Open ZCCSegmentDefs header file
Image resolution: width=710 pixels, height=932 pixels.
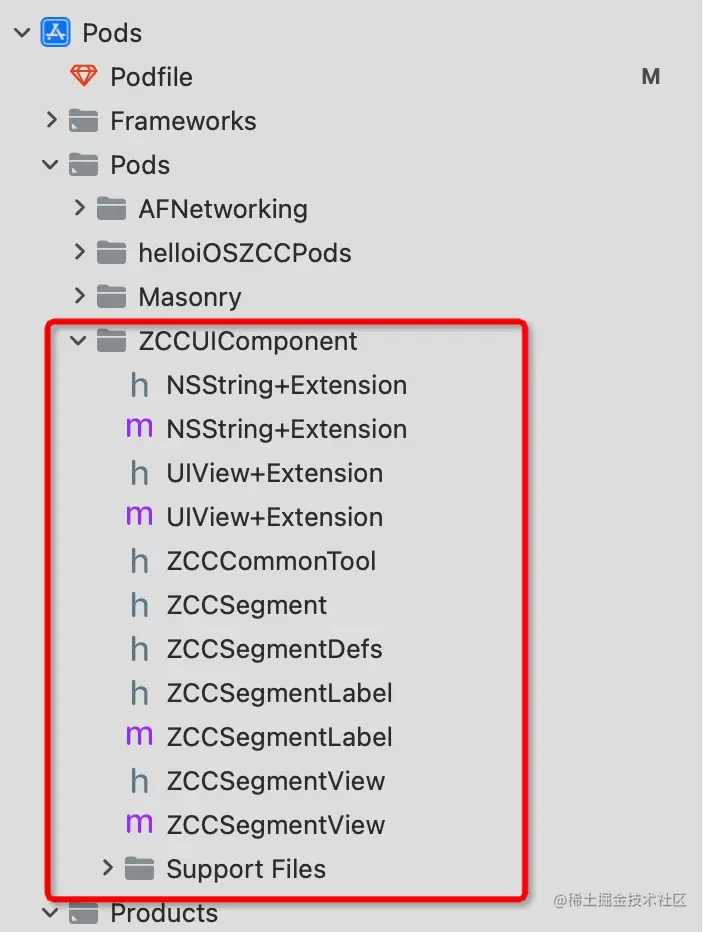[x=274, y=649]
